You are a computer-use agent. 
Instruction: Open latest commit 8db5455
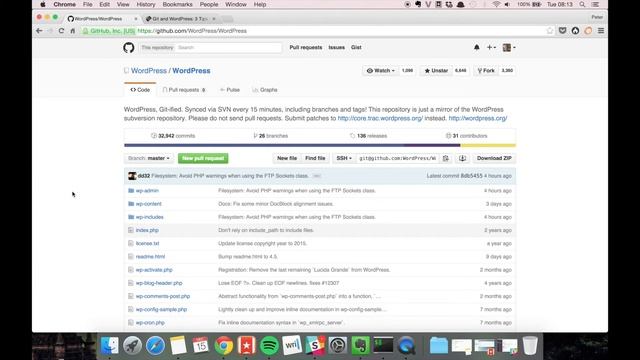click(471, 176)
